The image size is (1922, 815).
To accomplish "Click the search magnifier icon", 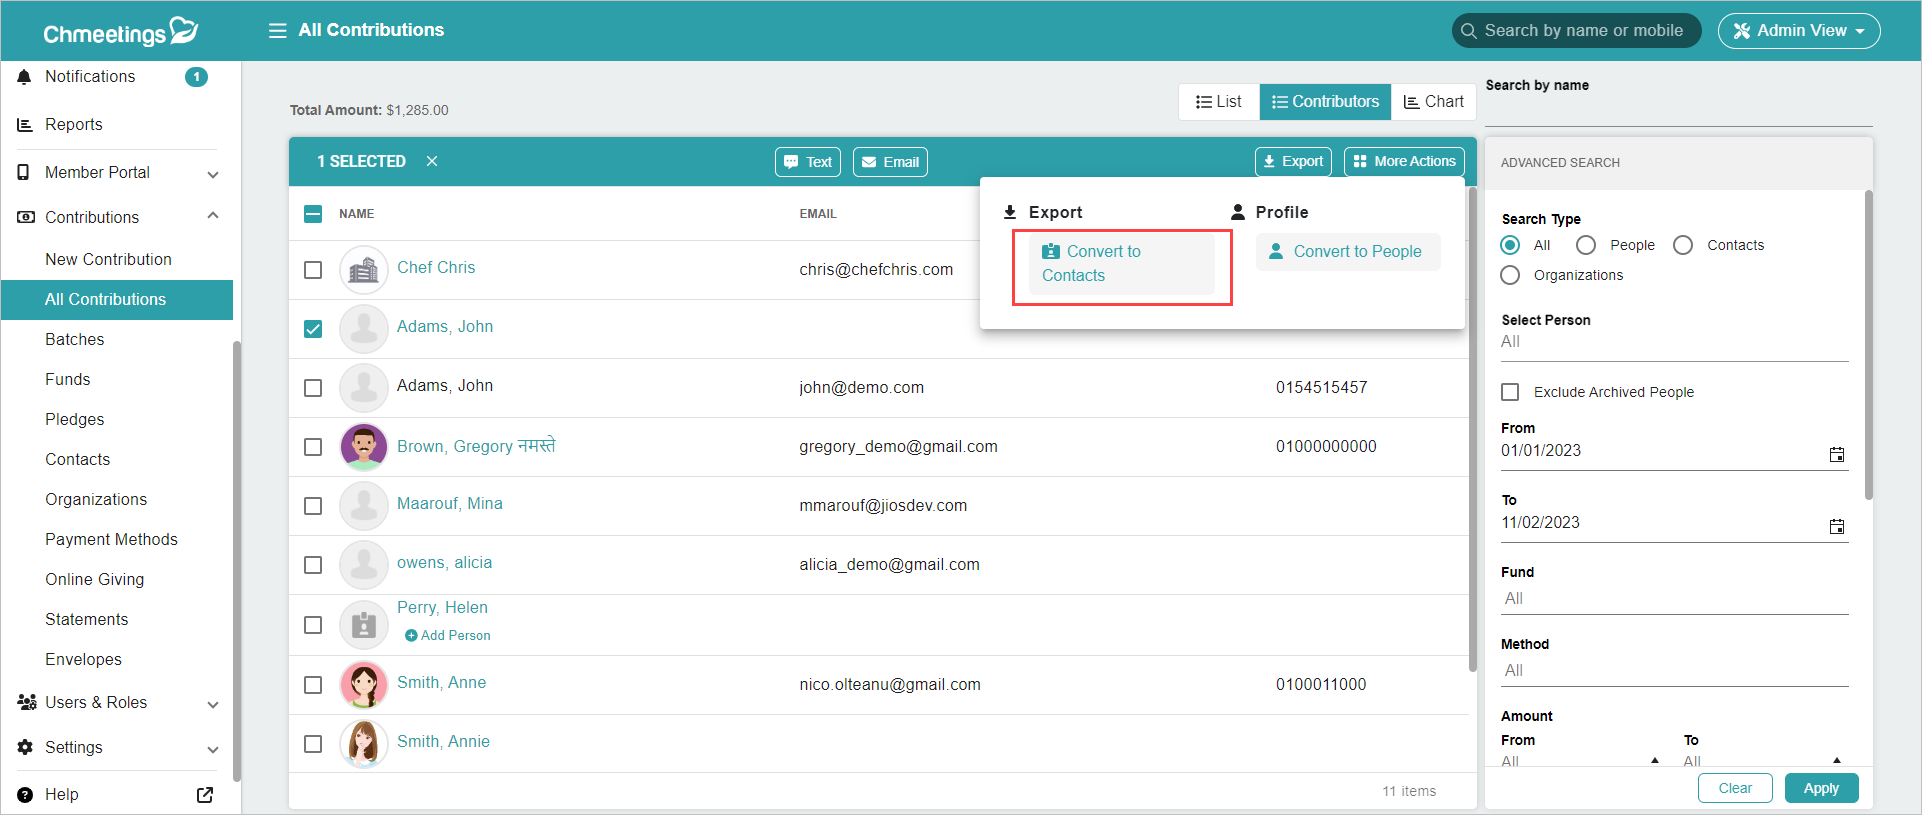I will pyautogui.click(x=1468, y=31).
